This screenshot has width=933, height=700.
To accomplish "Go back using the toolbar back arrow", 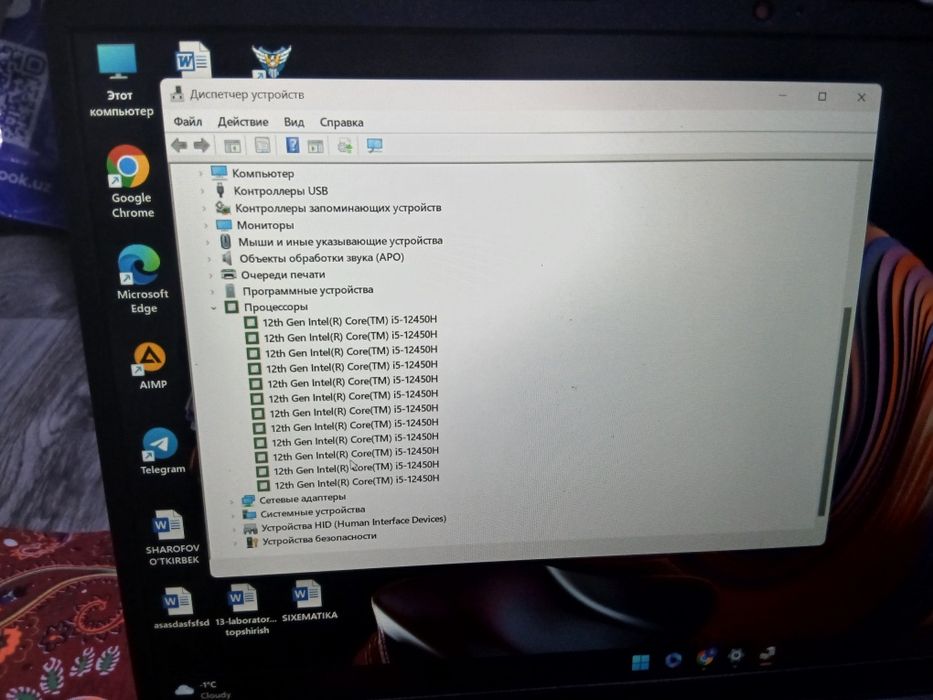I will click(179, 145).
